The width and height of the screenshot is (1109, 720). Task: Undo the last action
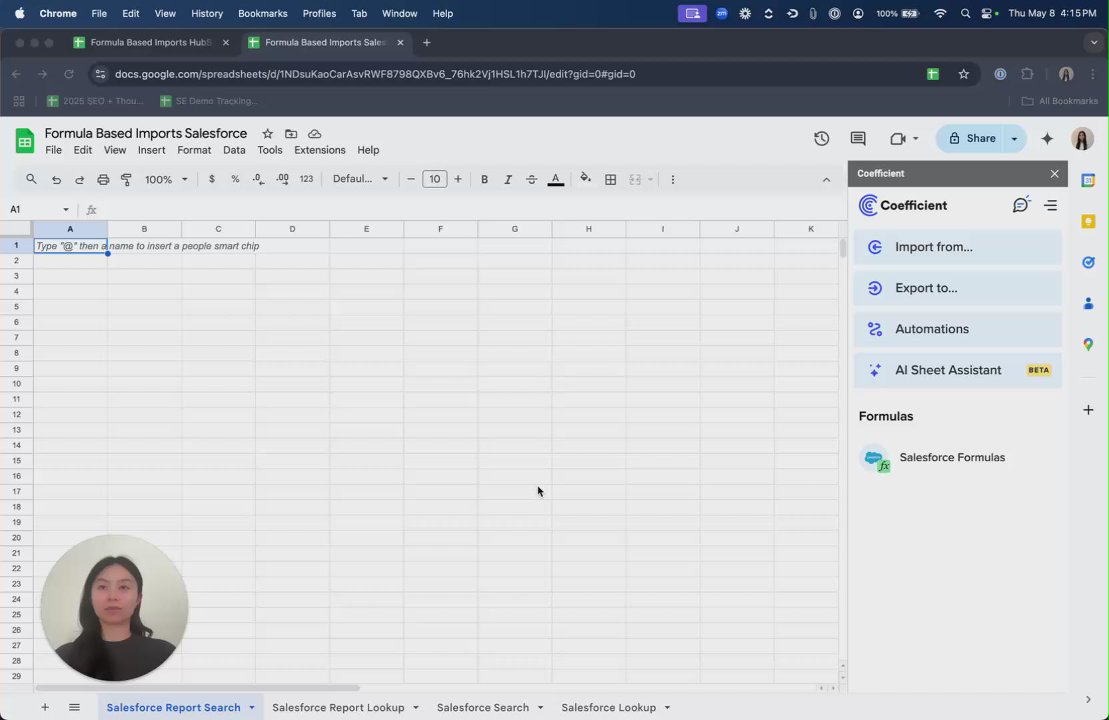56,180
